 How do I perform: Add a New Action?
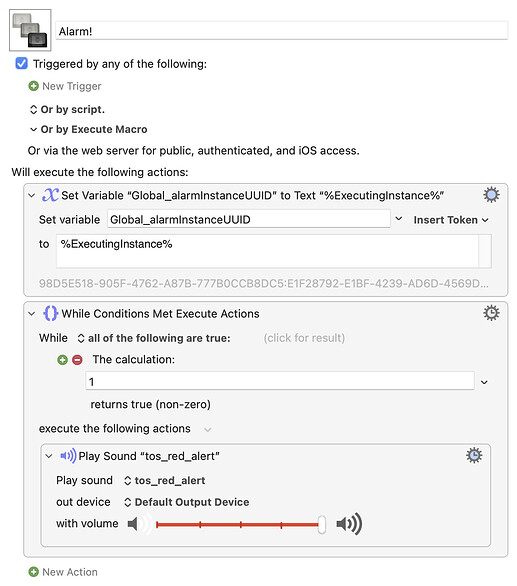pos(63,572)
